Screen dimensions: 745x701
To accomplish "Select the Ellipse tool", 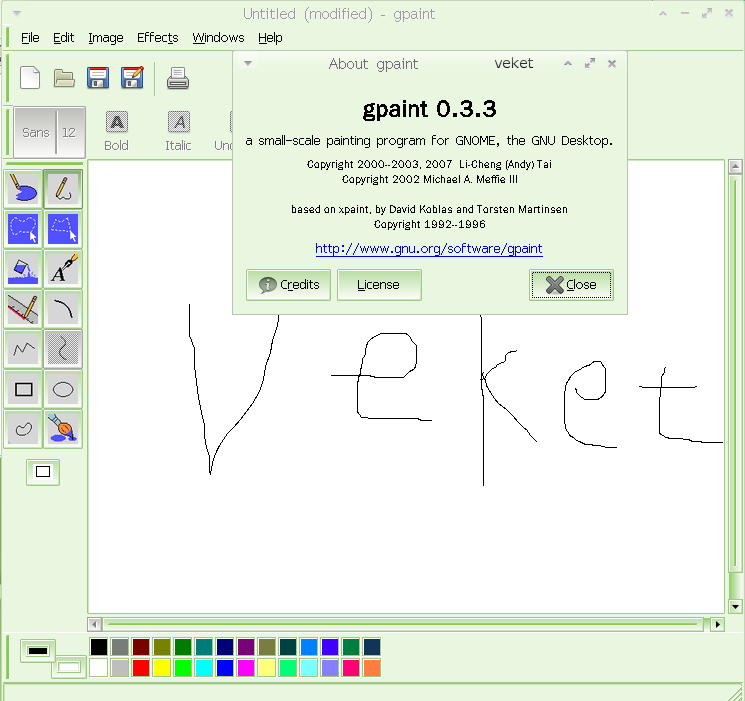I will [63, 389].
